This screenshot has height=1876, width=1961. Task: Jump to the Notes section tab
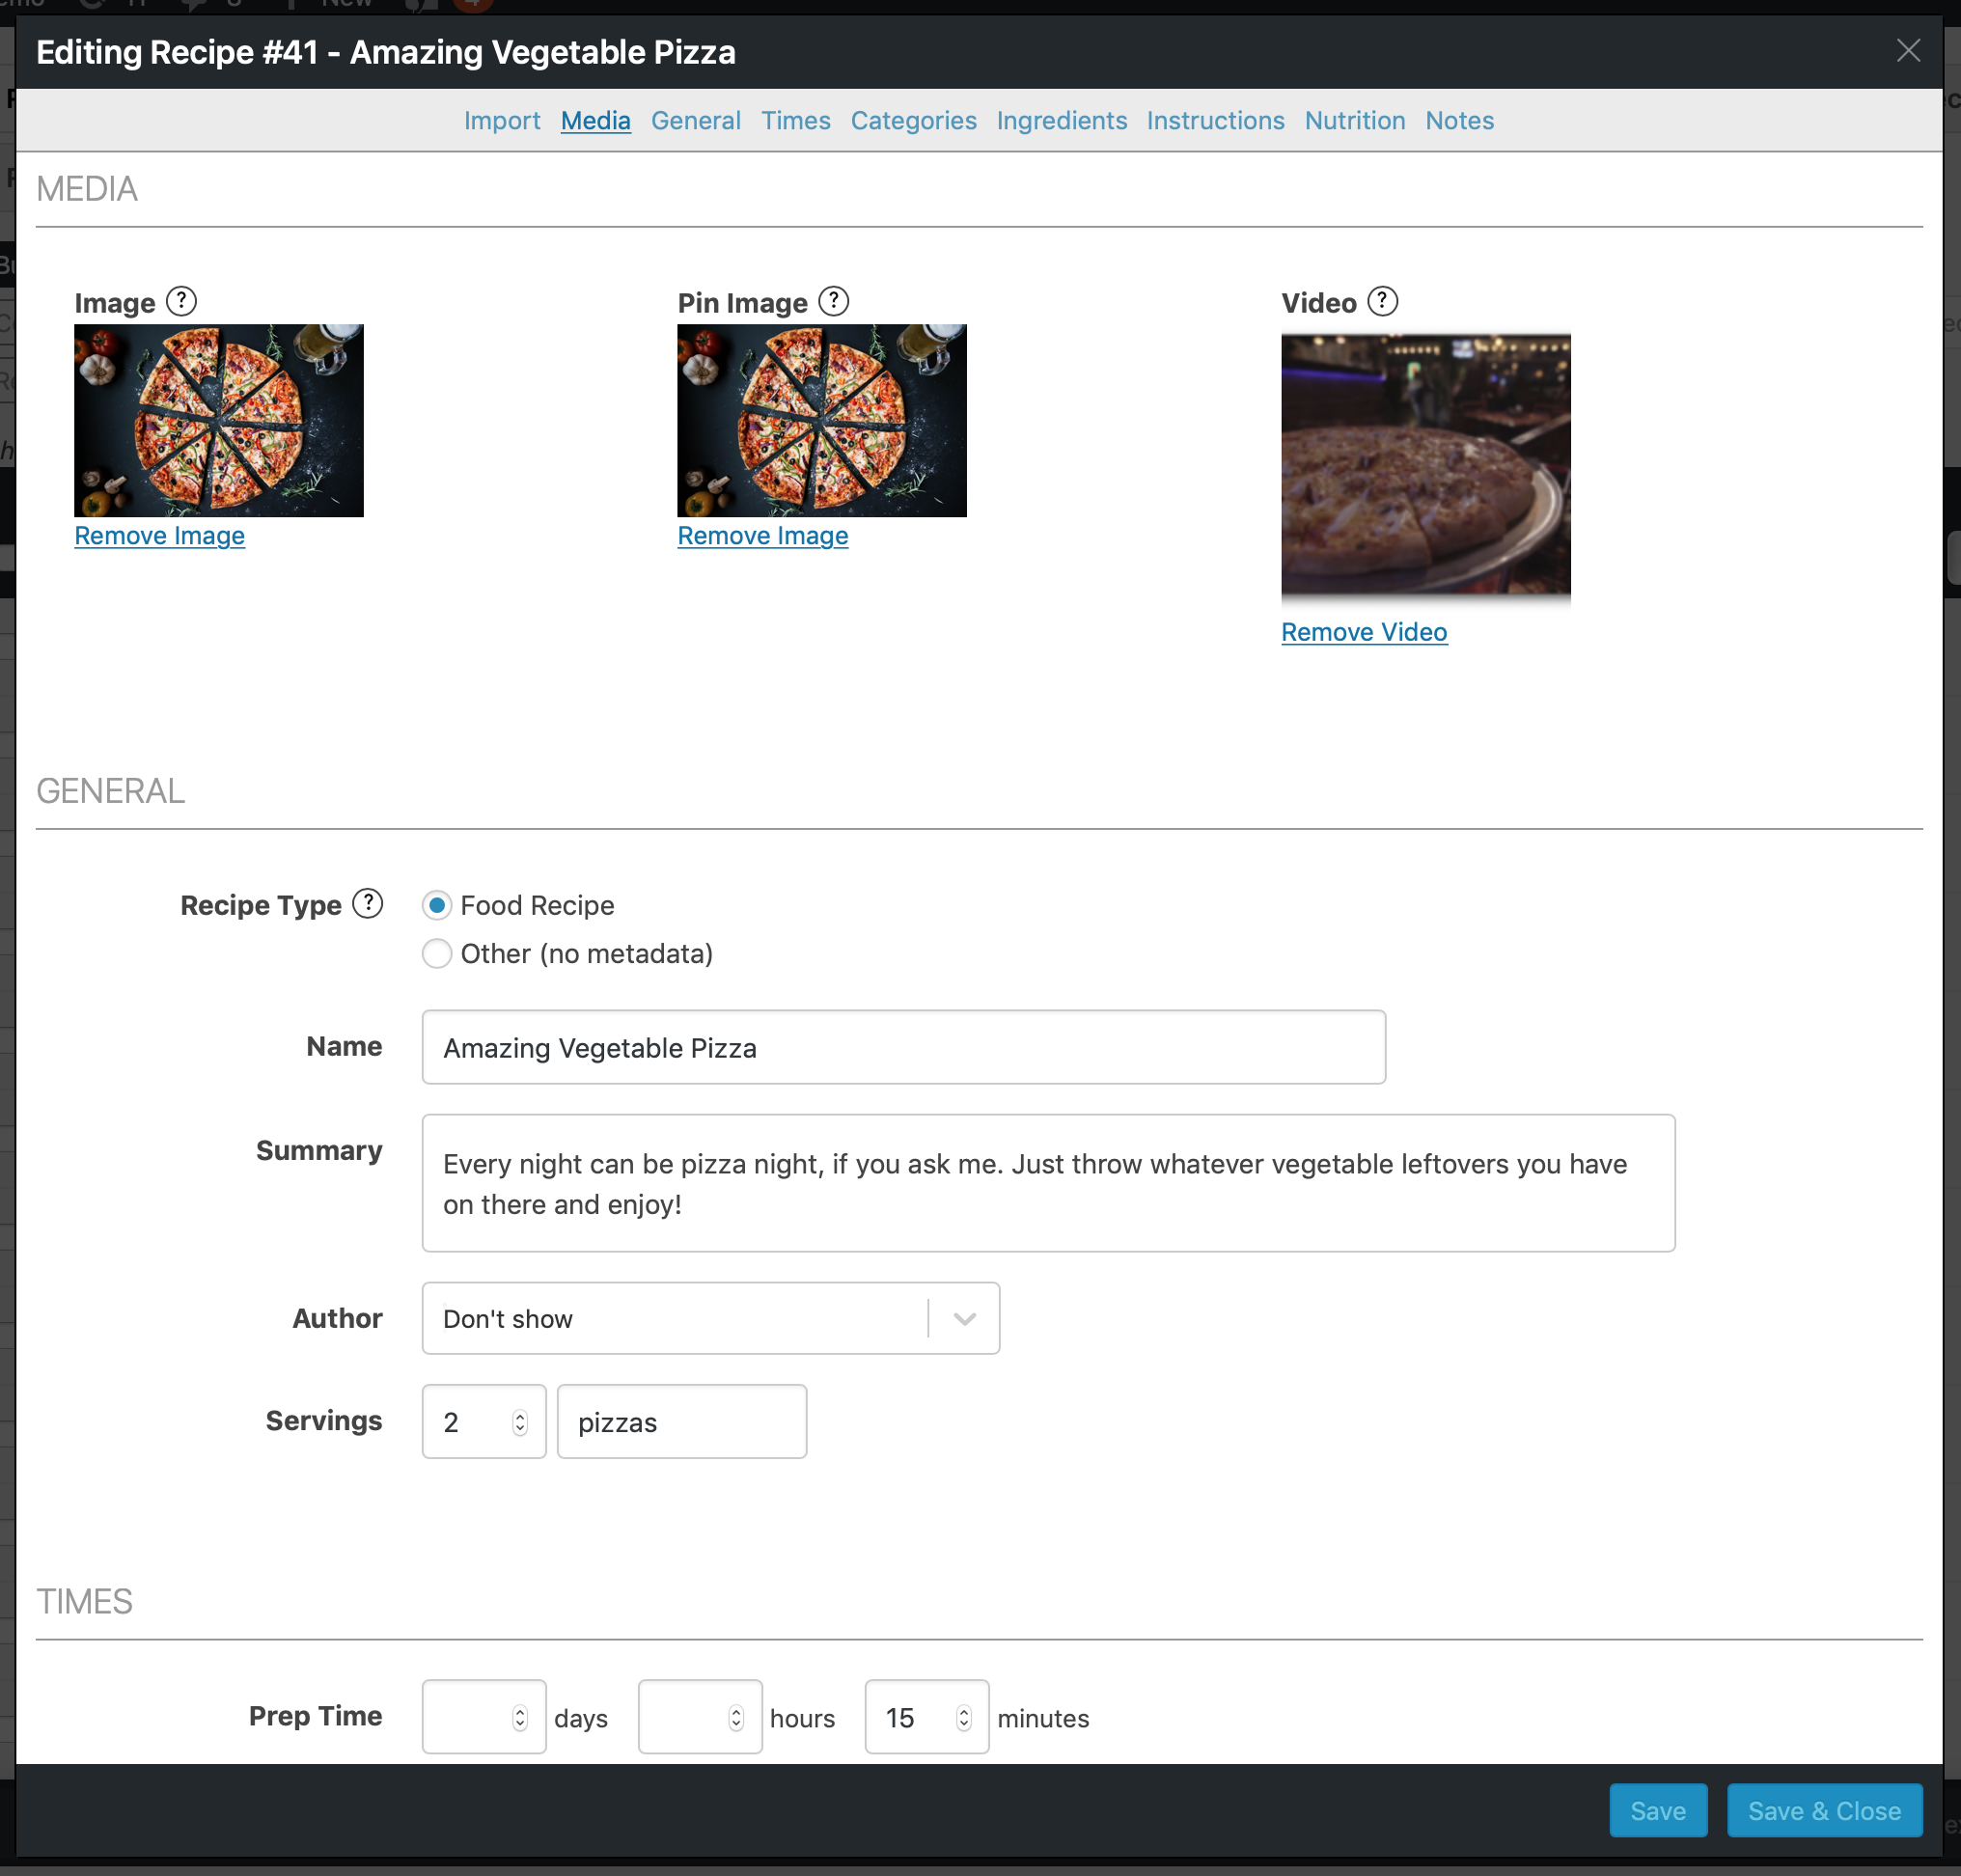click(1459, 120)
